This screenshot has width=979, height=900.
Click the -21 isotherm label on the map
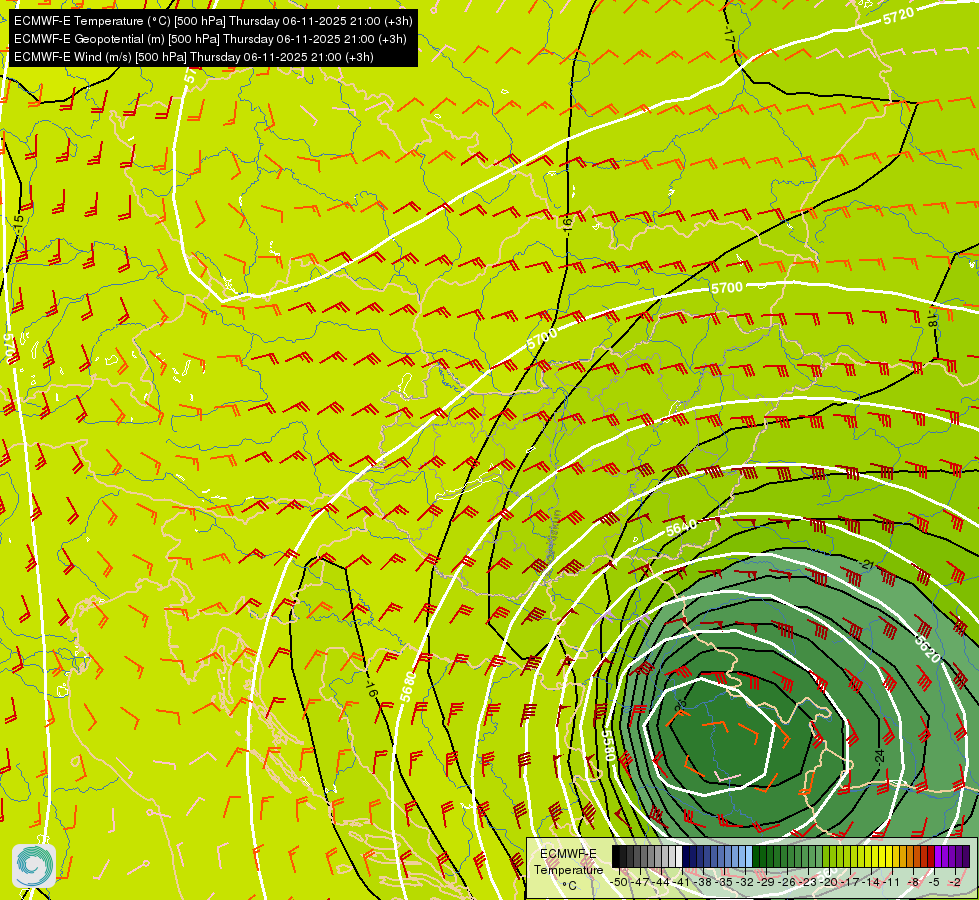(867, 565)
